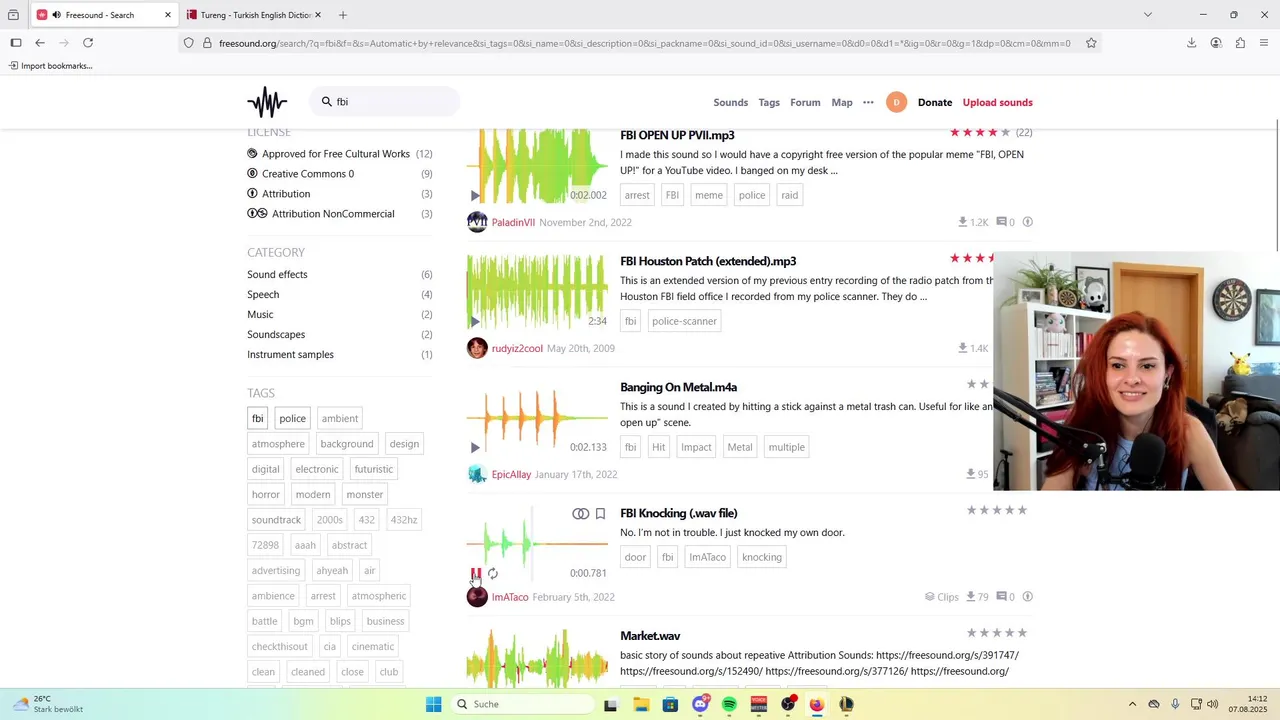This screenshot has height=720, width=1280.
Task: Click download icon on FBI Houston Patch row
Action: [962, 348]
